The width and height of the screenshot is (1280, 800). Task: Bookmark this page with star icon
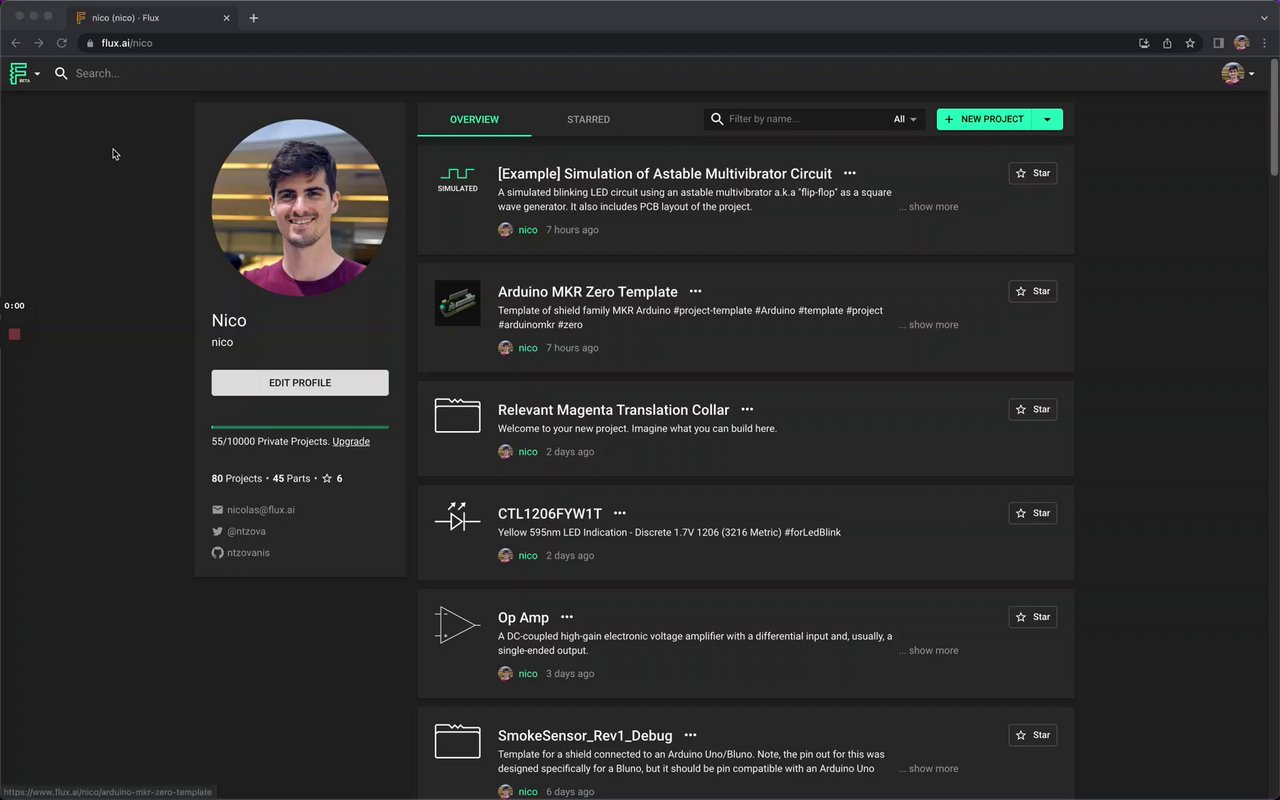(x=1190, y=43)
